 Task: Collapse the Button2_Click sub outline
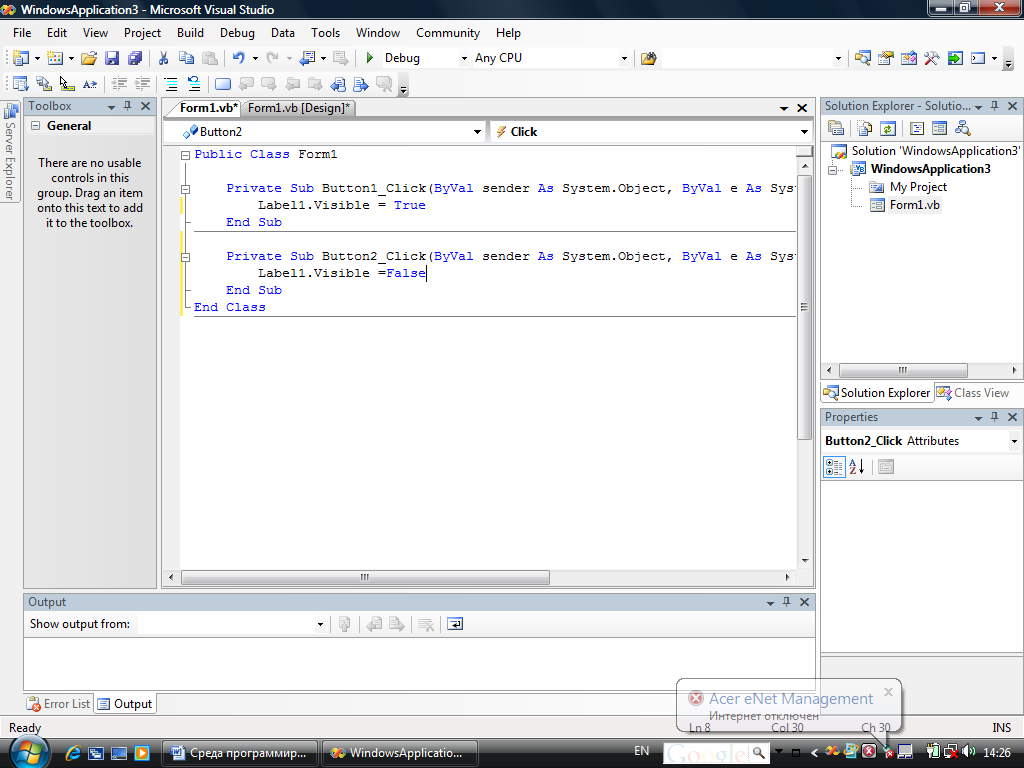tap(185, 257)
